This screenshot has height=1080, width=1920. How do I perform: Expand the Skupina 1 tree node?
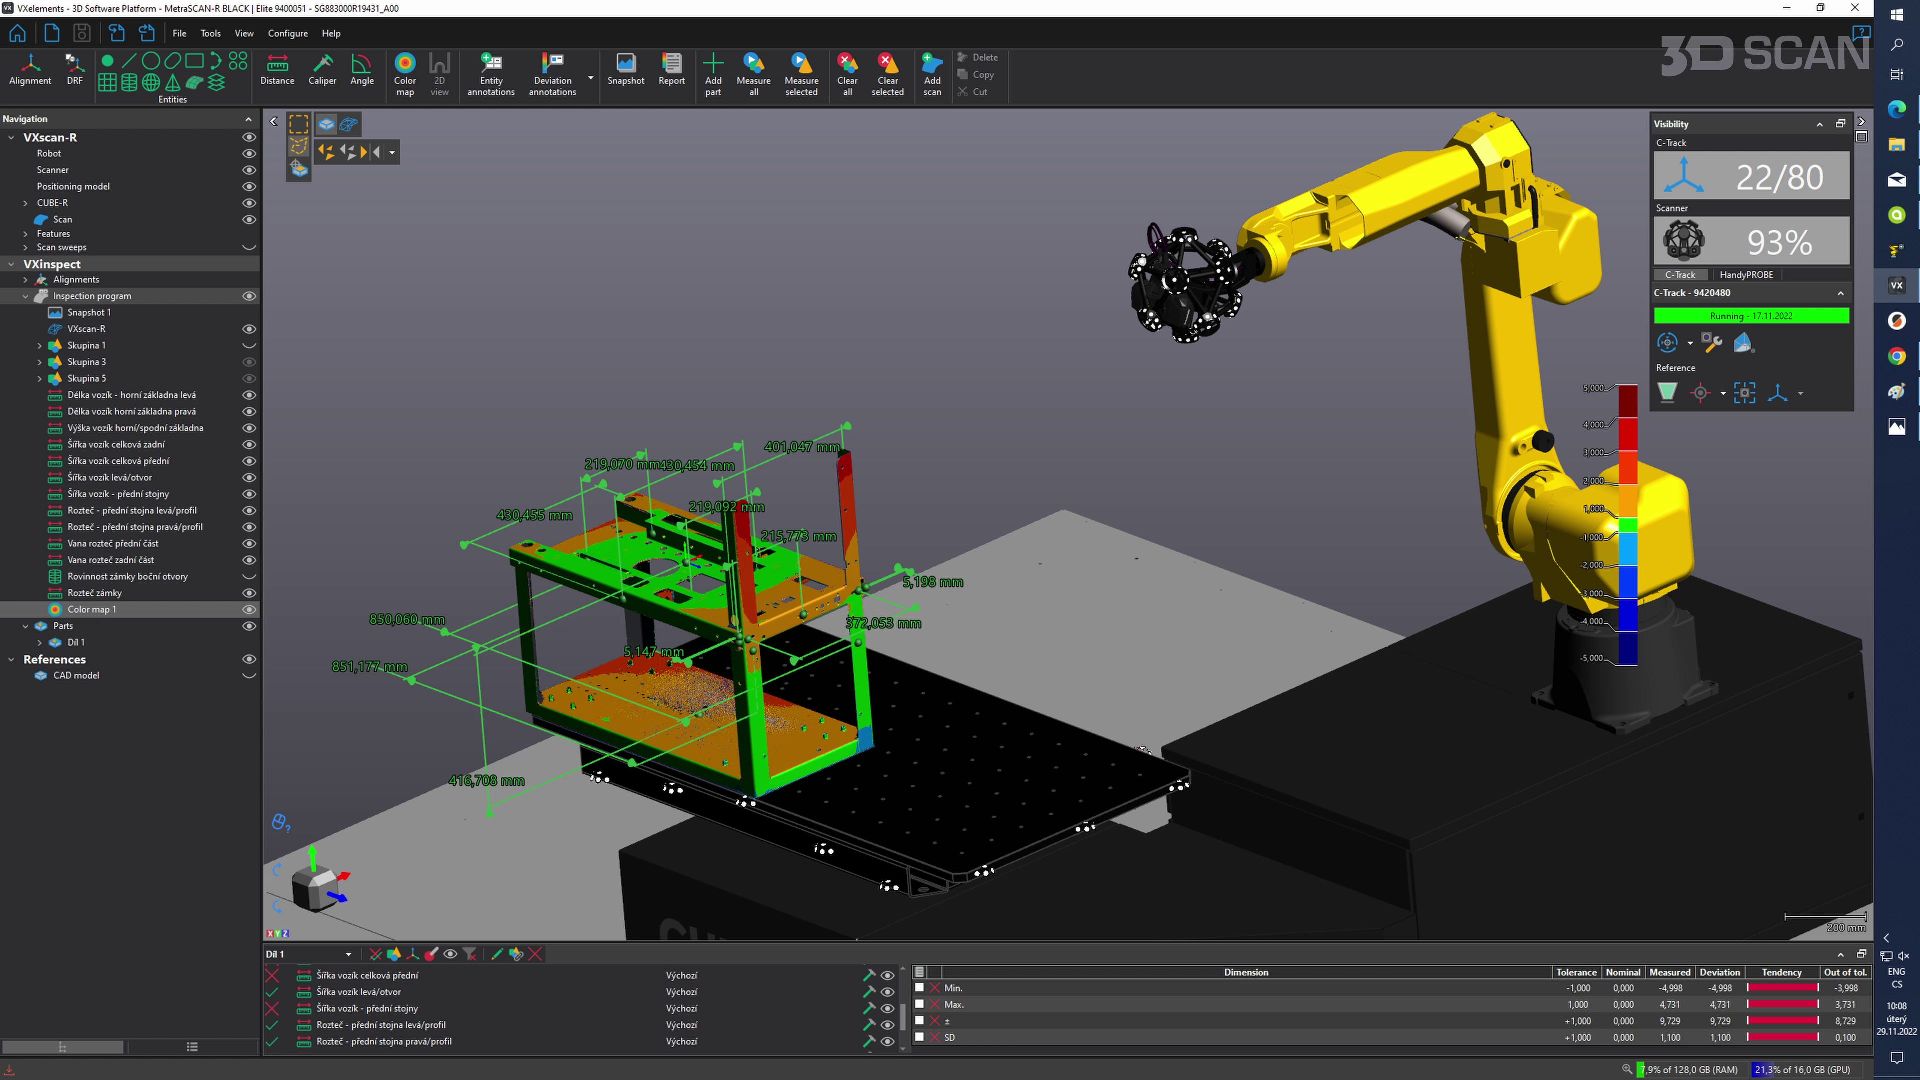[40, 346]
